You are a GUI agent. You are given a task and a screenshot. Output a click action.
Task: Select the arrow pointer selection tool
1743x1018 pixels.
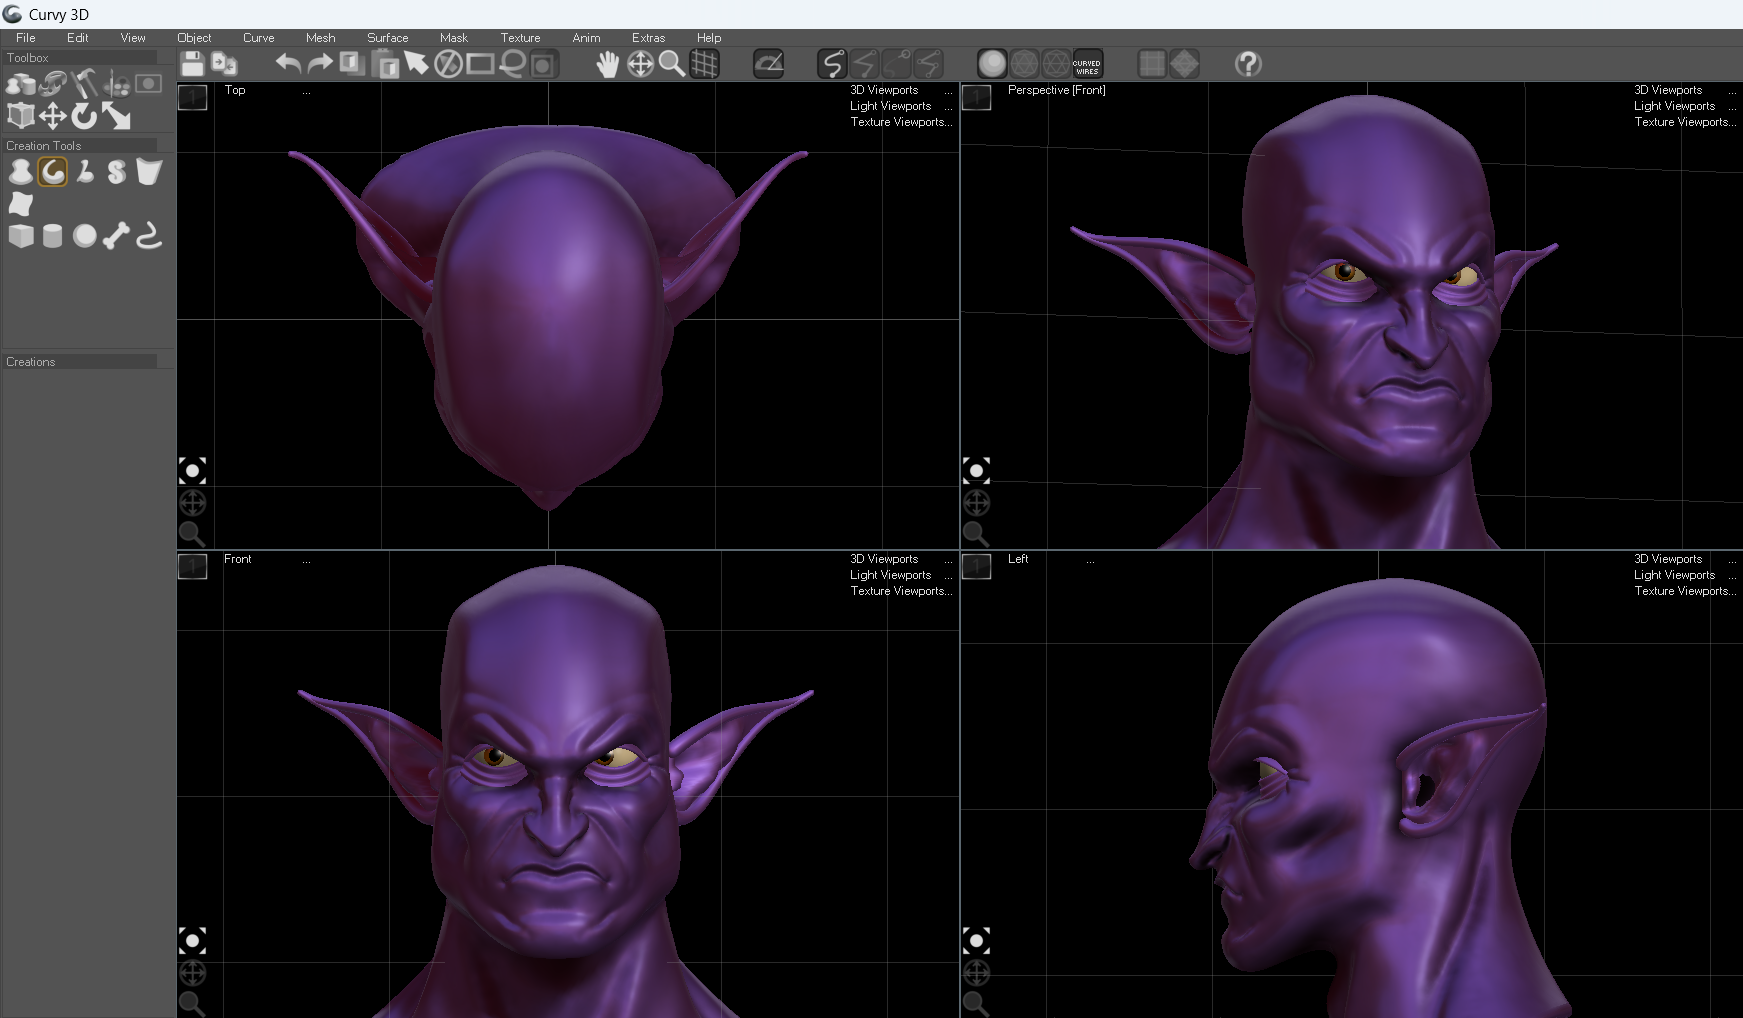tap(416, 64)
